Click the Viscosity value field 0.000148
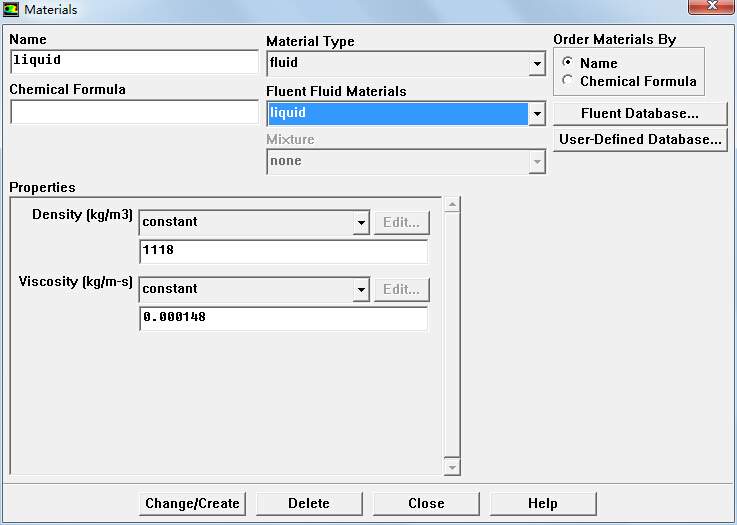Viewport: 737px width, 525px height. point(283,319)
